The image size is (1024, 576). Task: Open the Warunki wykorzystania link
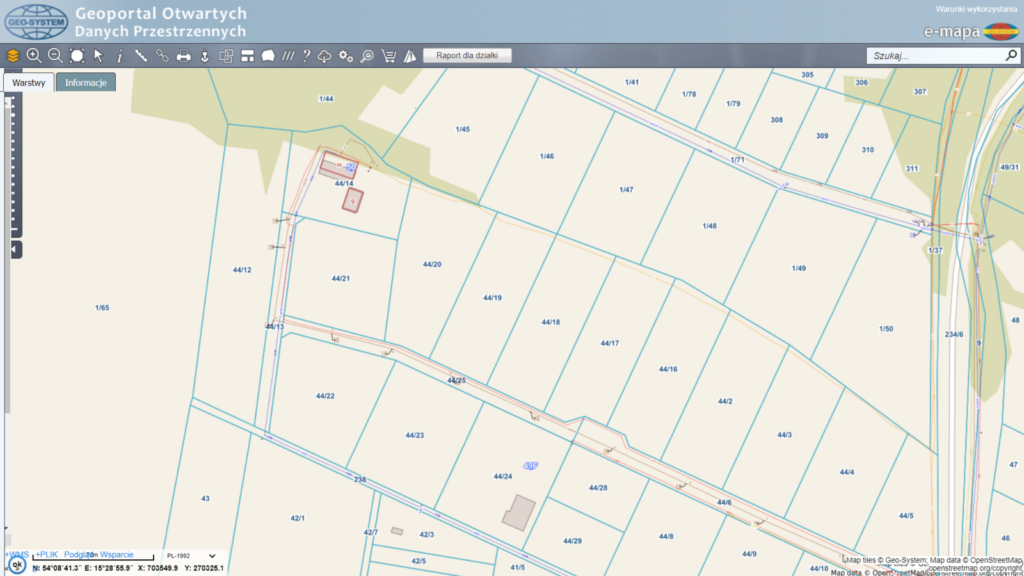976,9
